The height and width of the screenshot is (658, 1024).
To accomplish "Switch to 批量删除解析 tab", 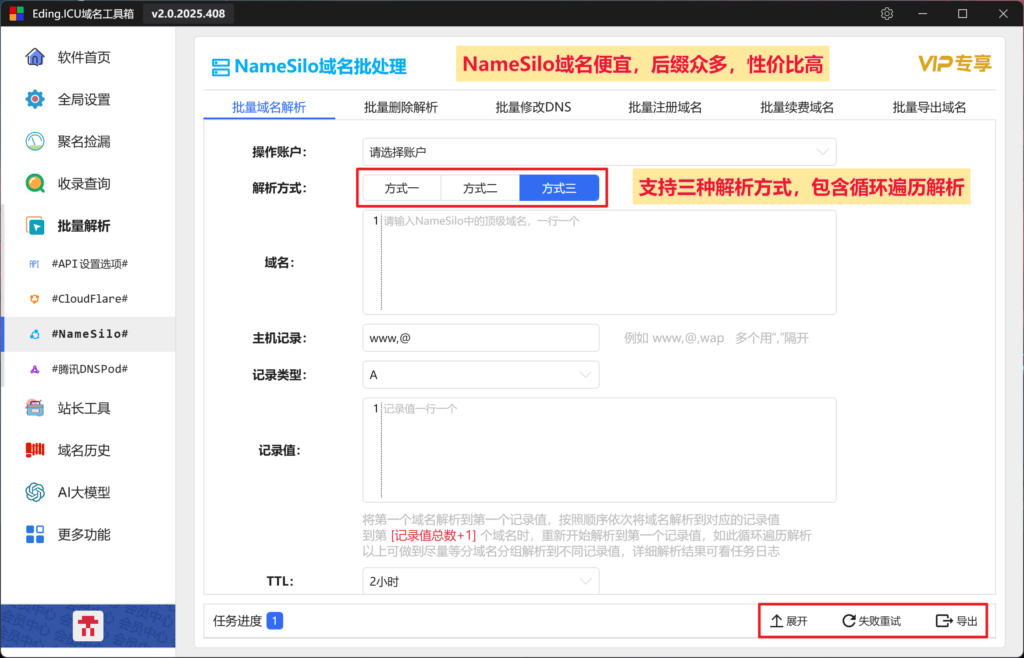I will 401,107.
